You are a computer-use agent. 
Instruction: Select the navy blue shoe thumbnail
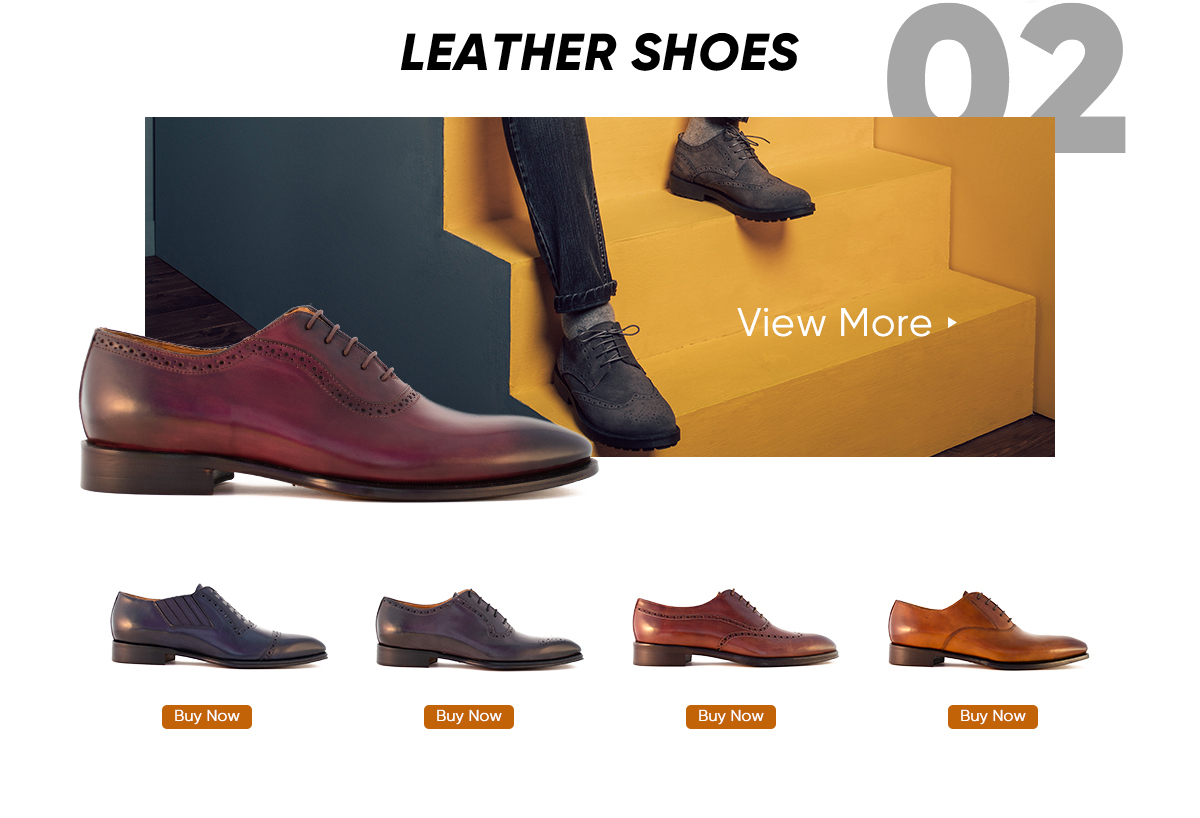[218, 626]
